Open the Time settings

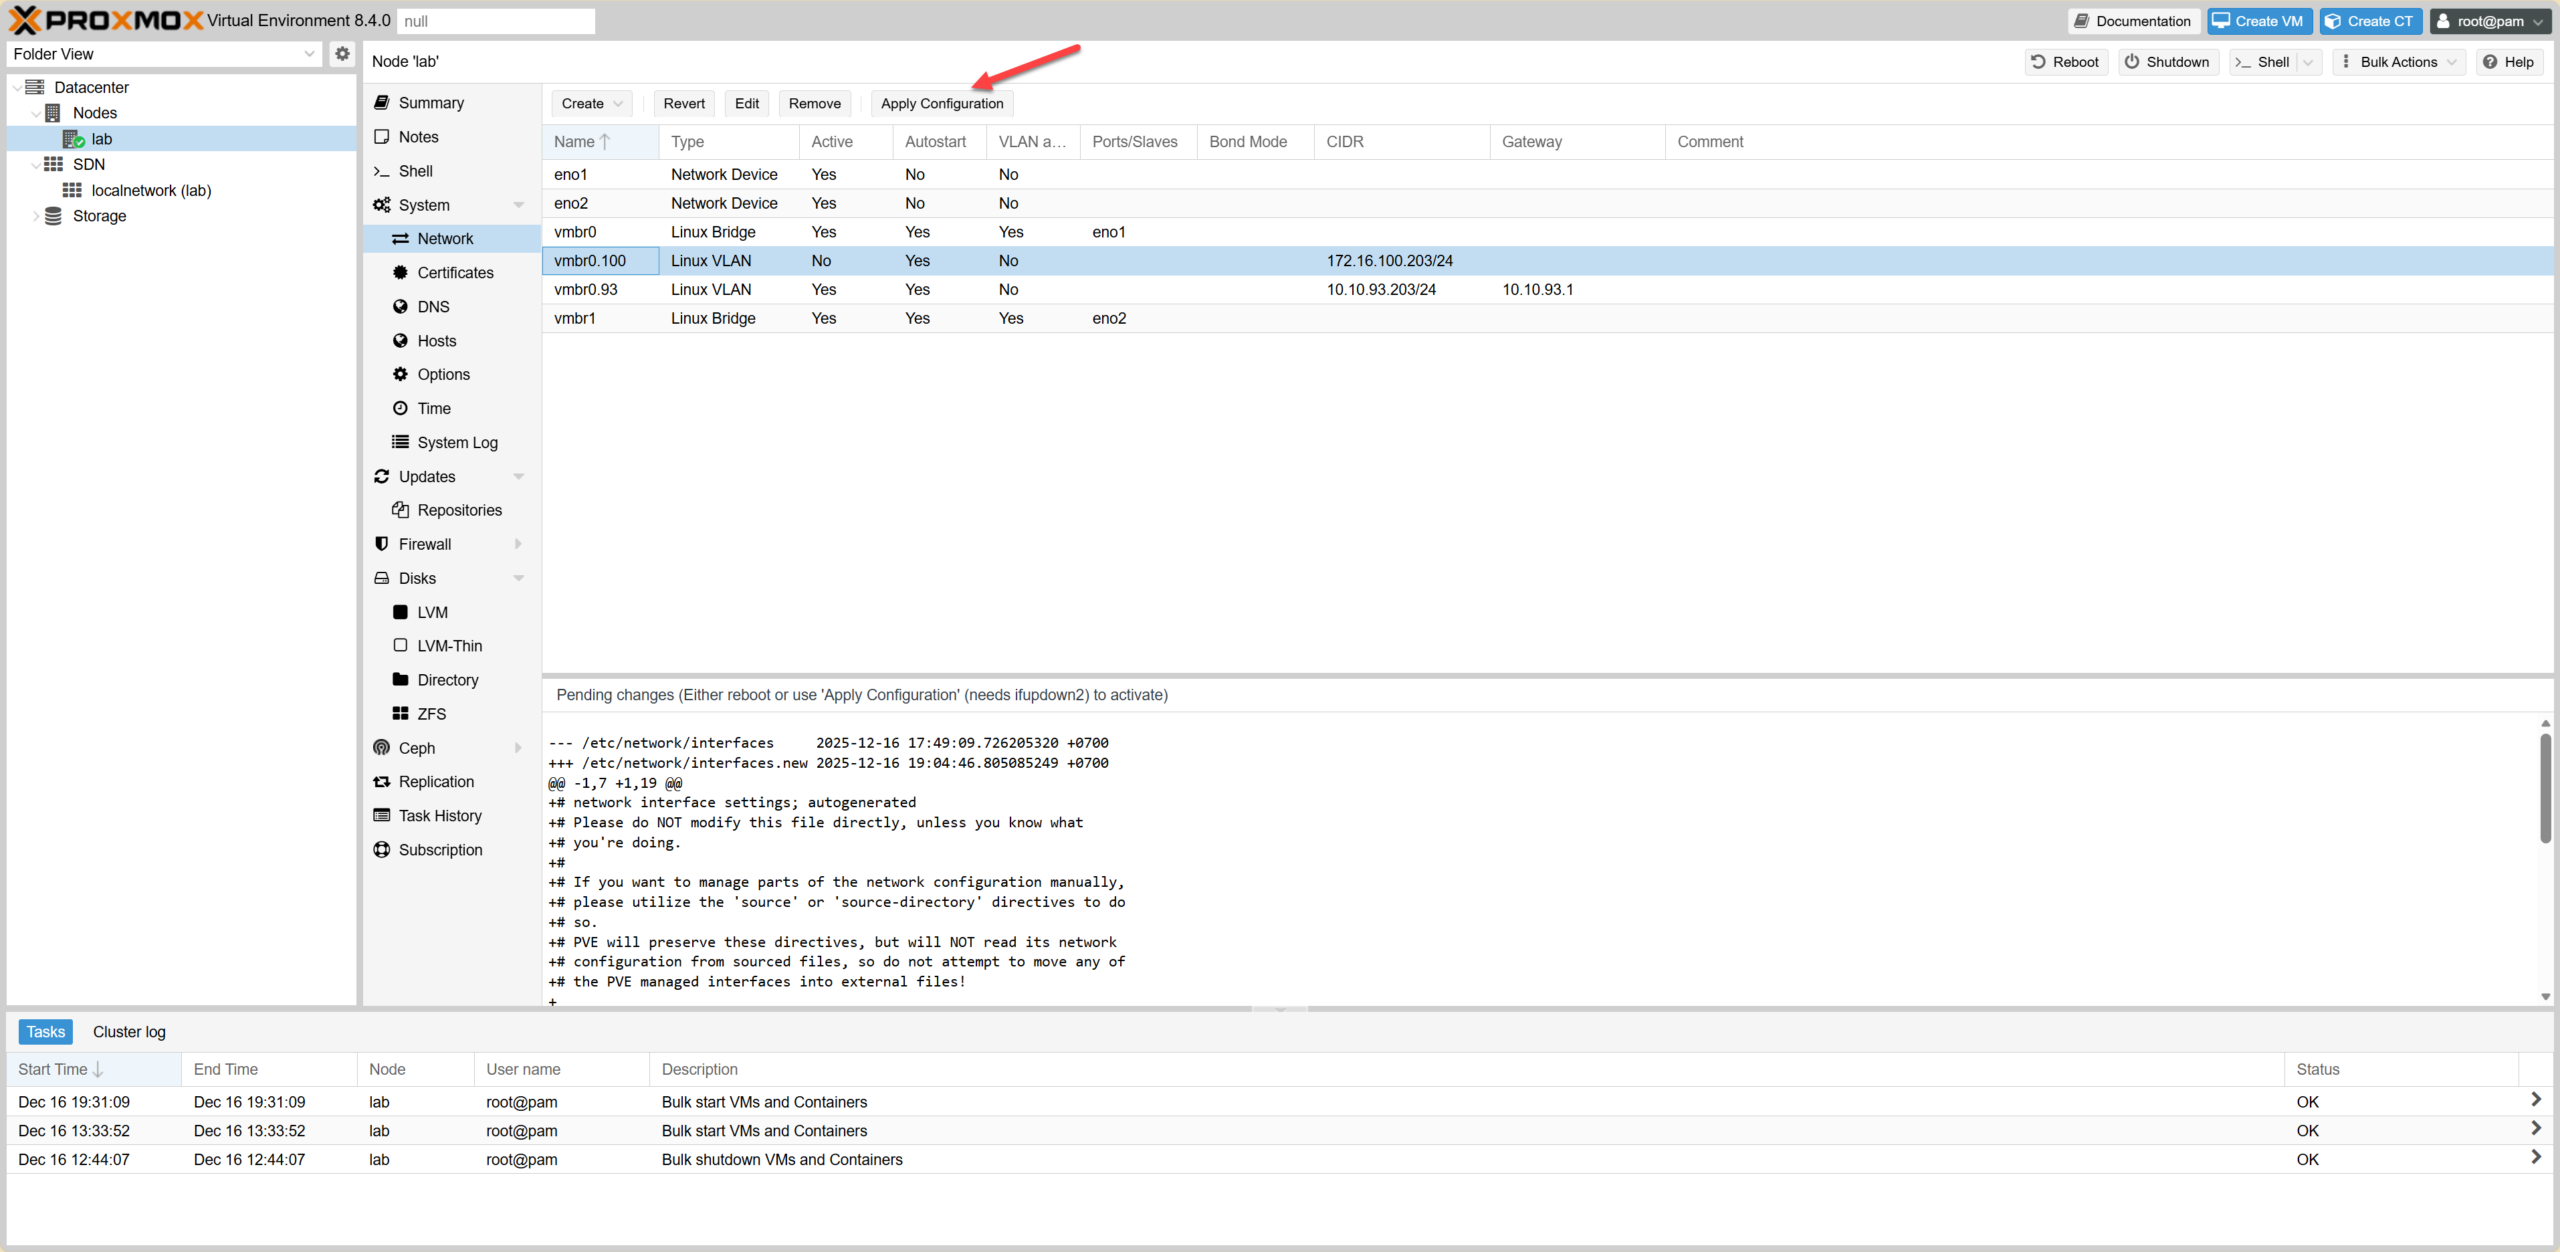[x=434, y=408]
